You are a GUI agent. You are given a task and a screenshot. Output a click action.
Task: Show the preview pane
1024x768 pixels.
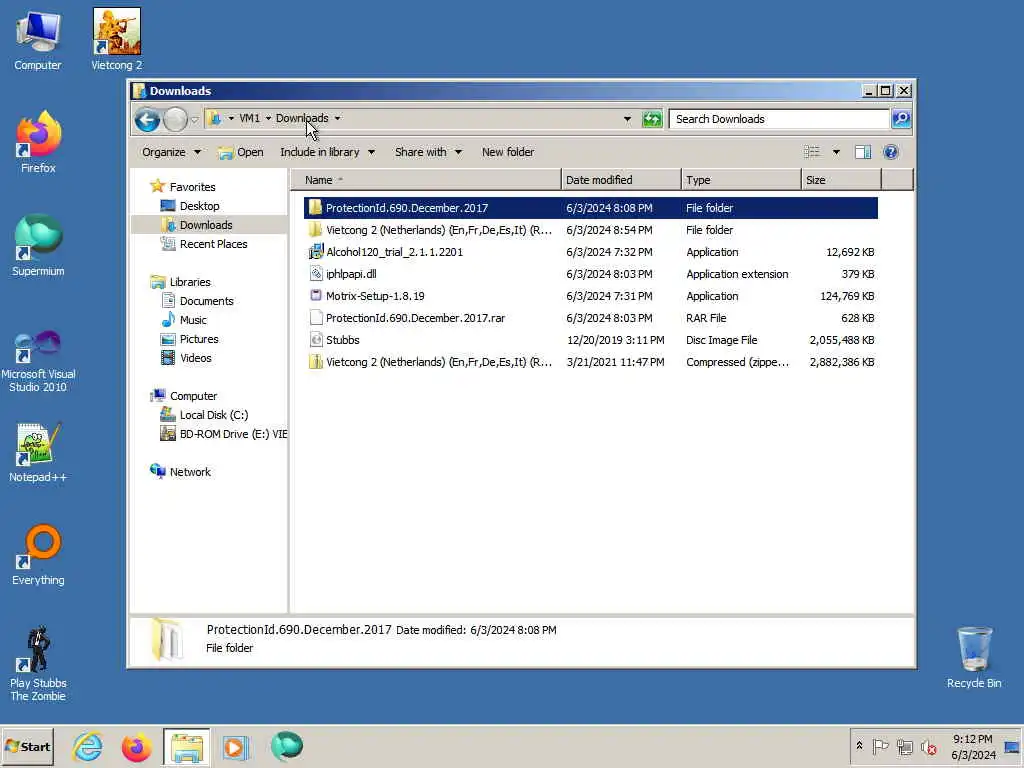(863, 152)
